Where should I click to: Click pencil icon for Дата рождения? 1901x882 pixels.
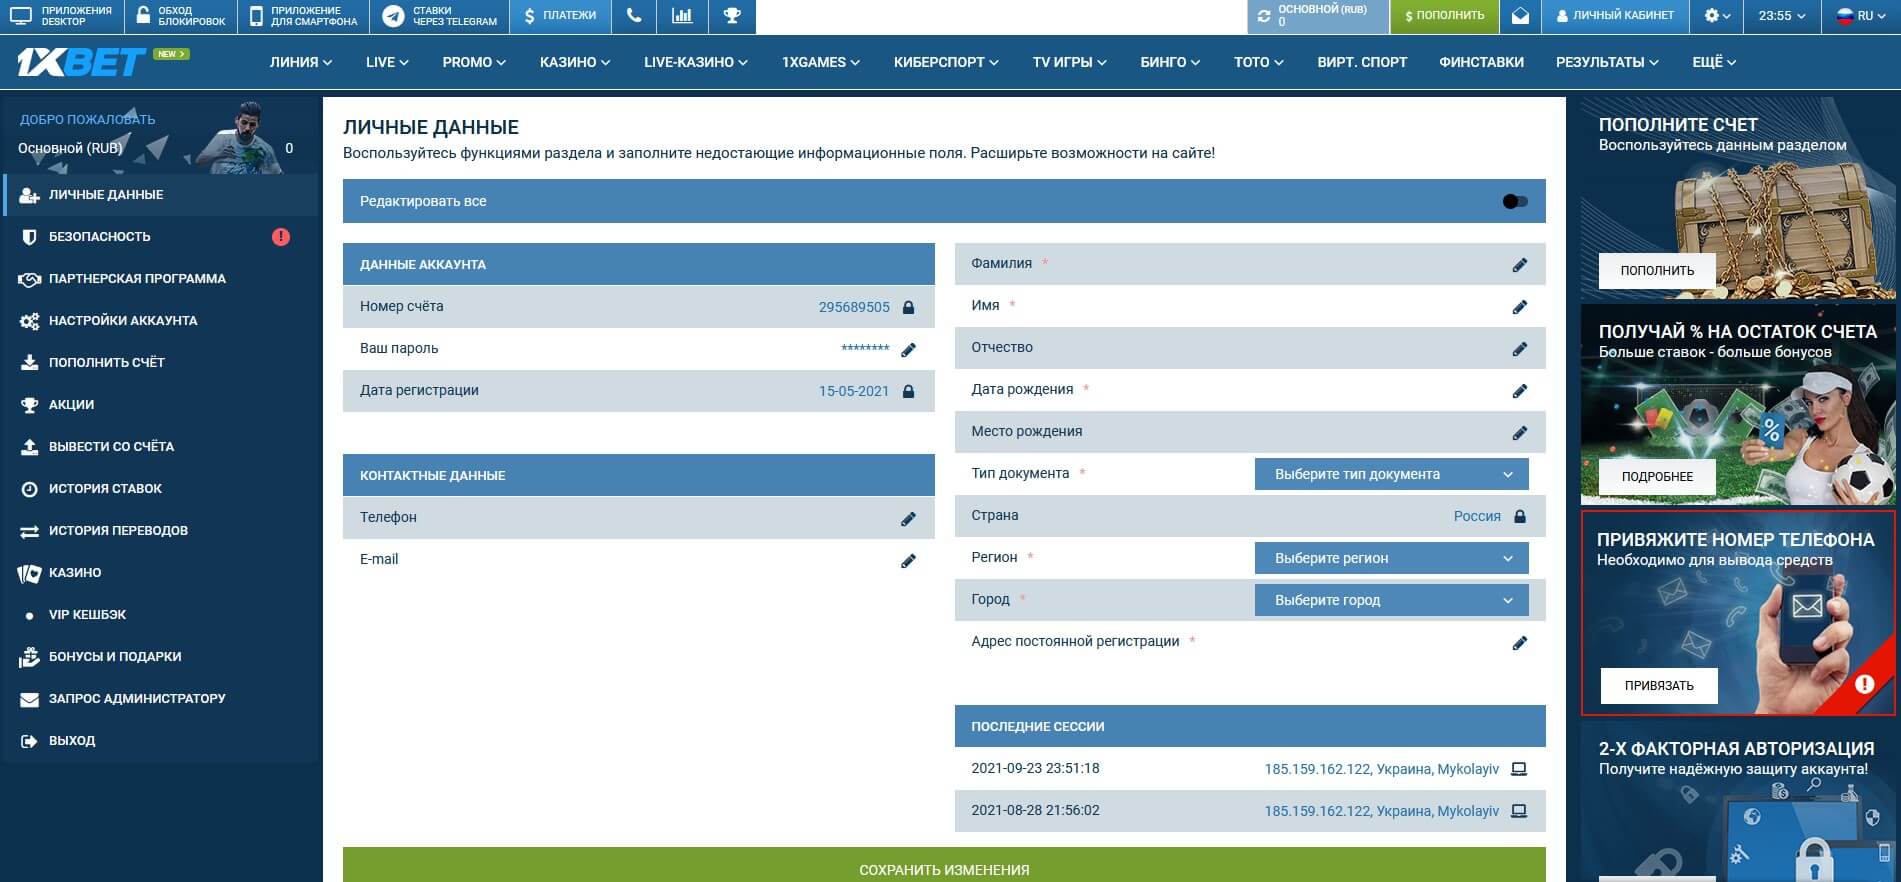pyautogui.click(x=1520, y=390)
